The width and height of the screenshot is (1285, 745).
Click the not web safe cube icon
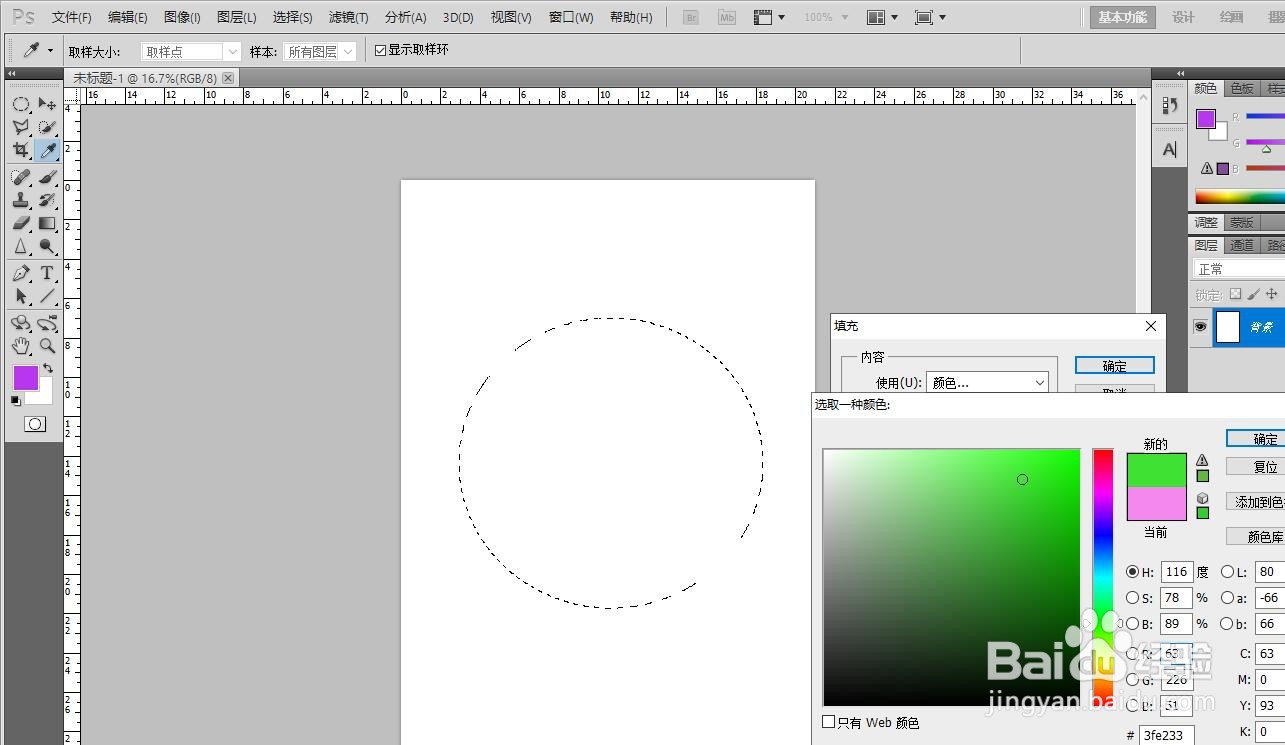1202,498
